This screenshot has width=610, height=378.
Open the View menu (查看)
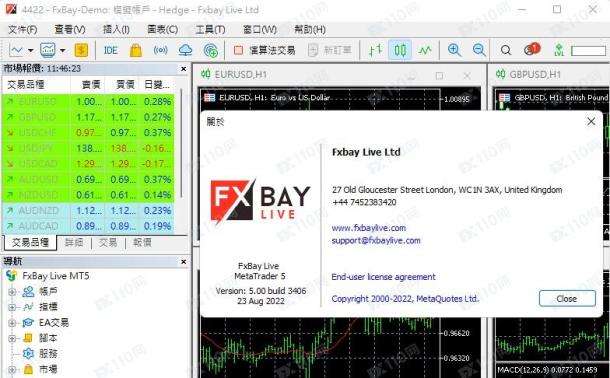pyautogui.click(x=70, y=30)
